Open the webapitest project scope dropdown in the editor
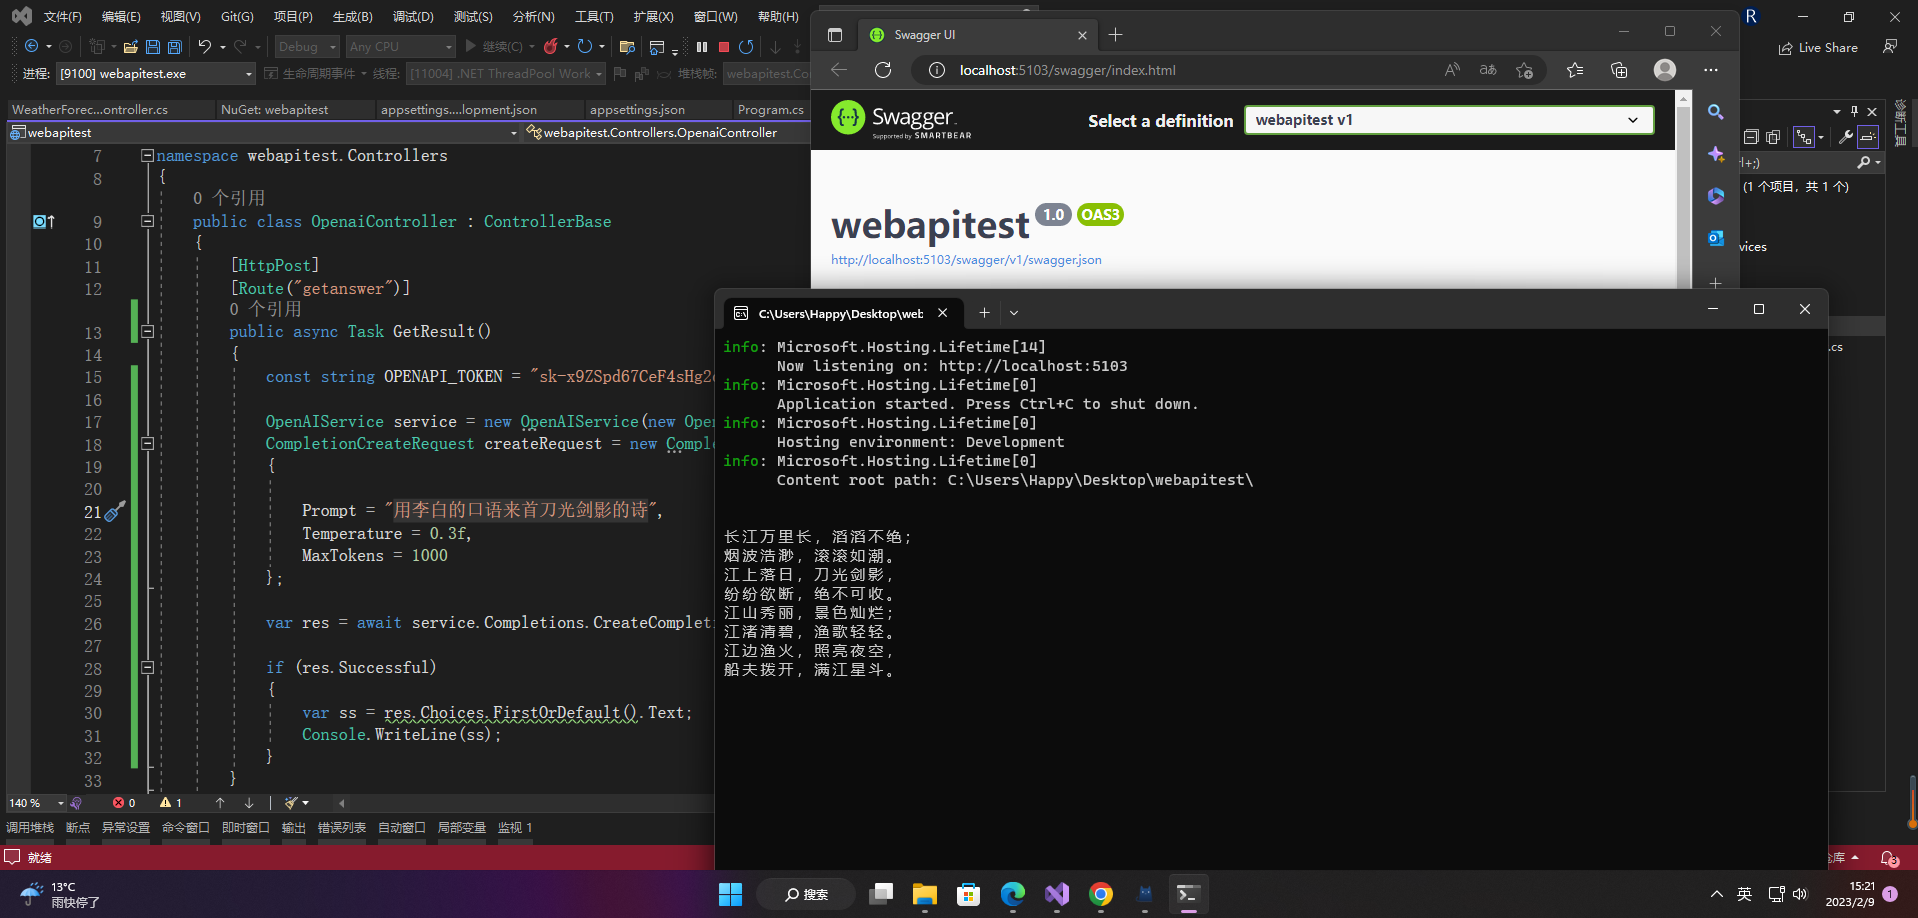The image size is (1918, 918). pyautogui.click(x=264, y=133)
